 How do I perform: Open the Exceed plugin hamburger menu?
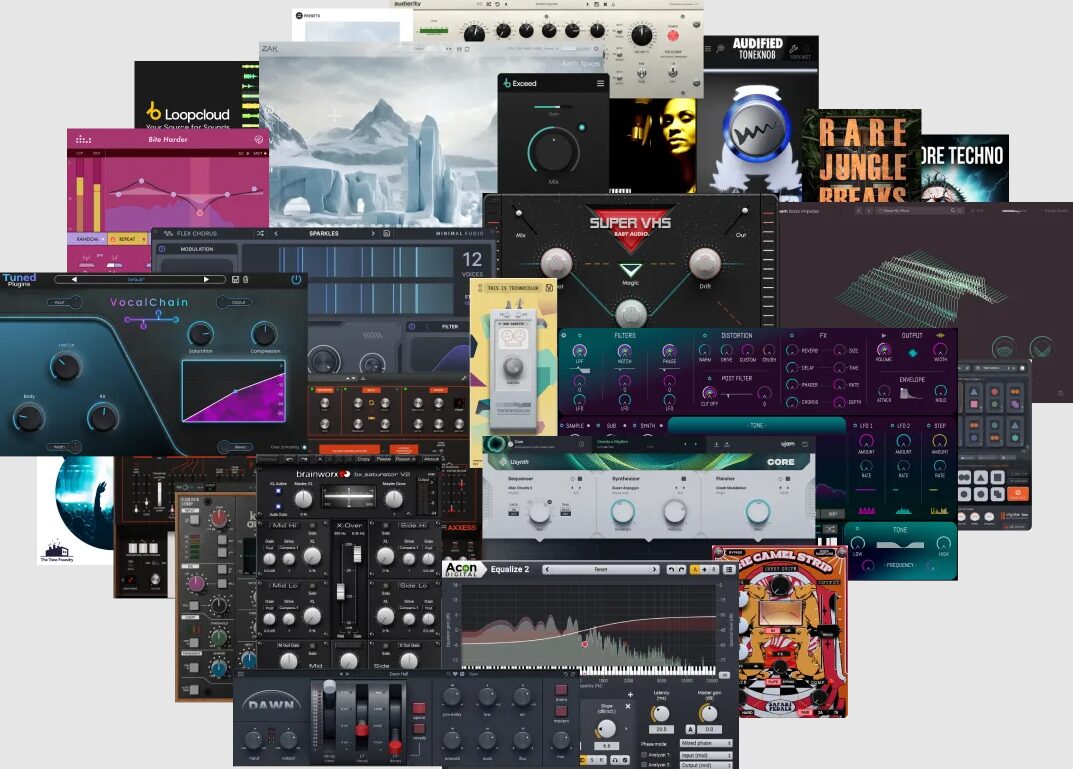[x=600, y=84]
